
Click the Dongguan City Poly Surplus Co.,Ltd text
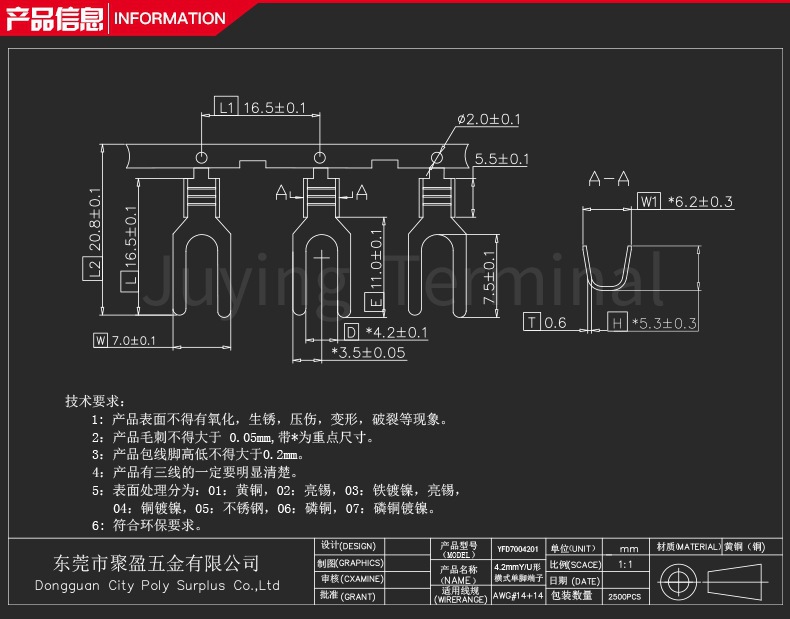pos(156,585)
